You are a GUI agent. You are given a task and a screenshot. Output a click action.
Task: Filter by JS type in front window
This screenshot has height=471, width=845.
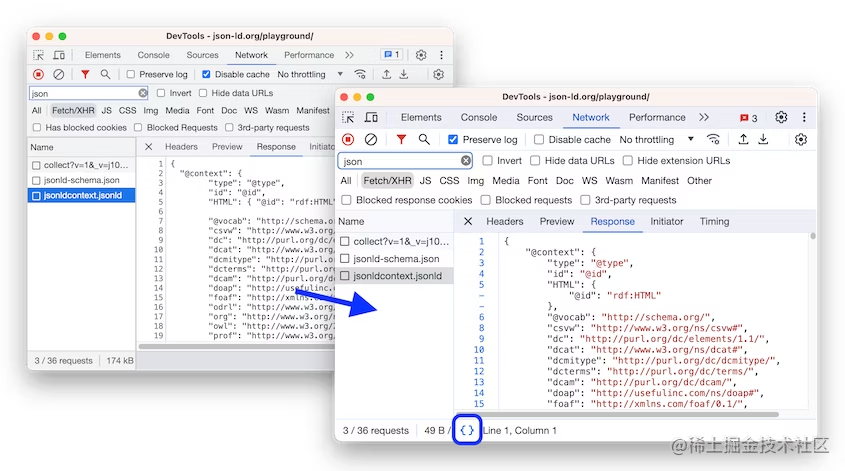coord(425,181)
